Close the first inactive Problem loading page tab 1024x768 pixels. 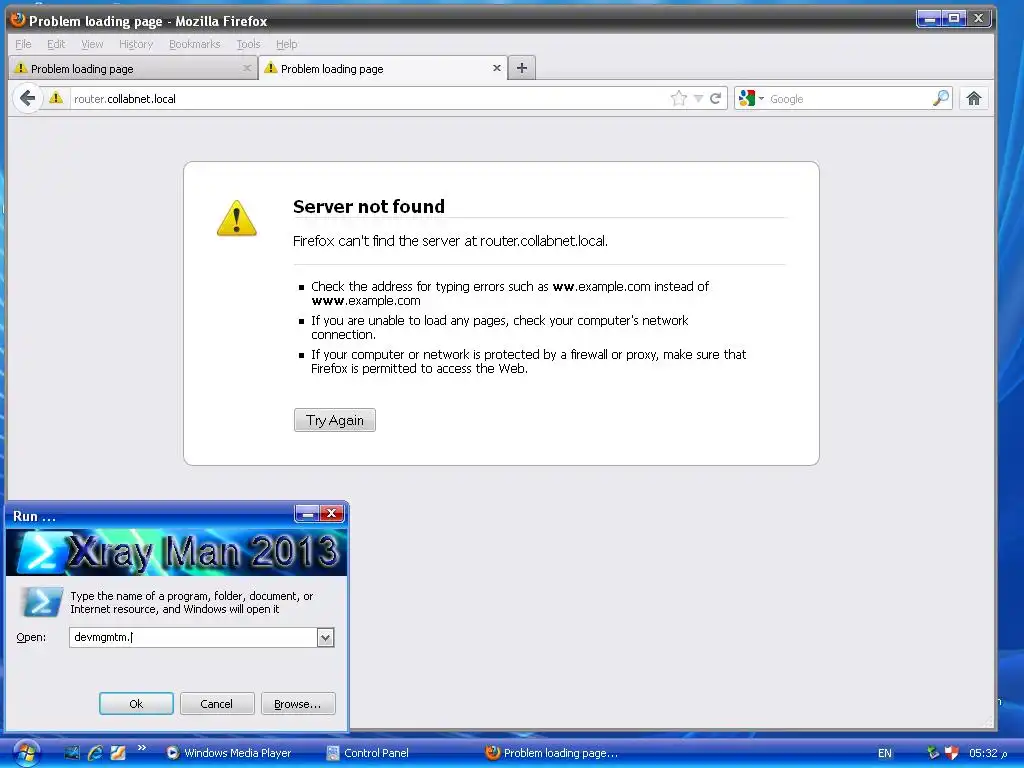246,68
